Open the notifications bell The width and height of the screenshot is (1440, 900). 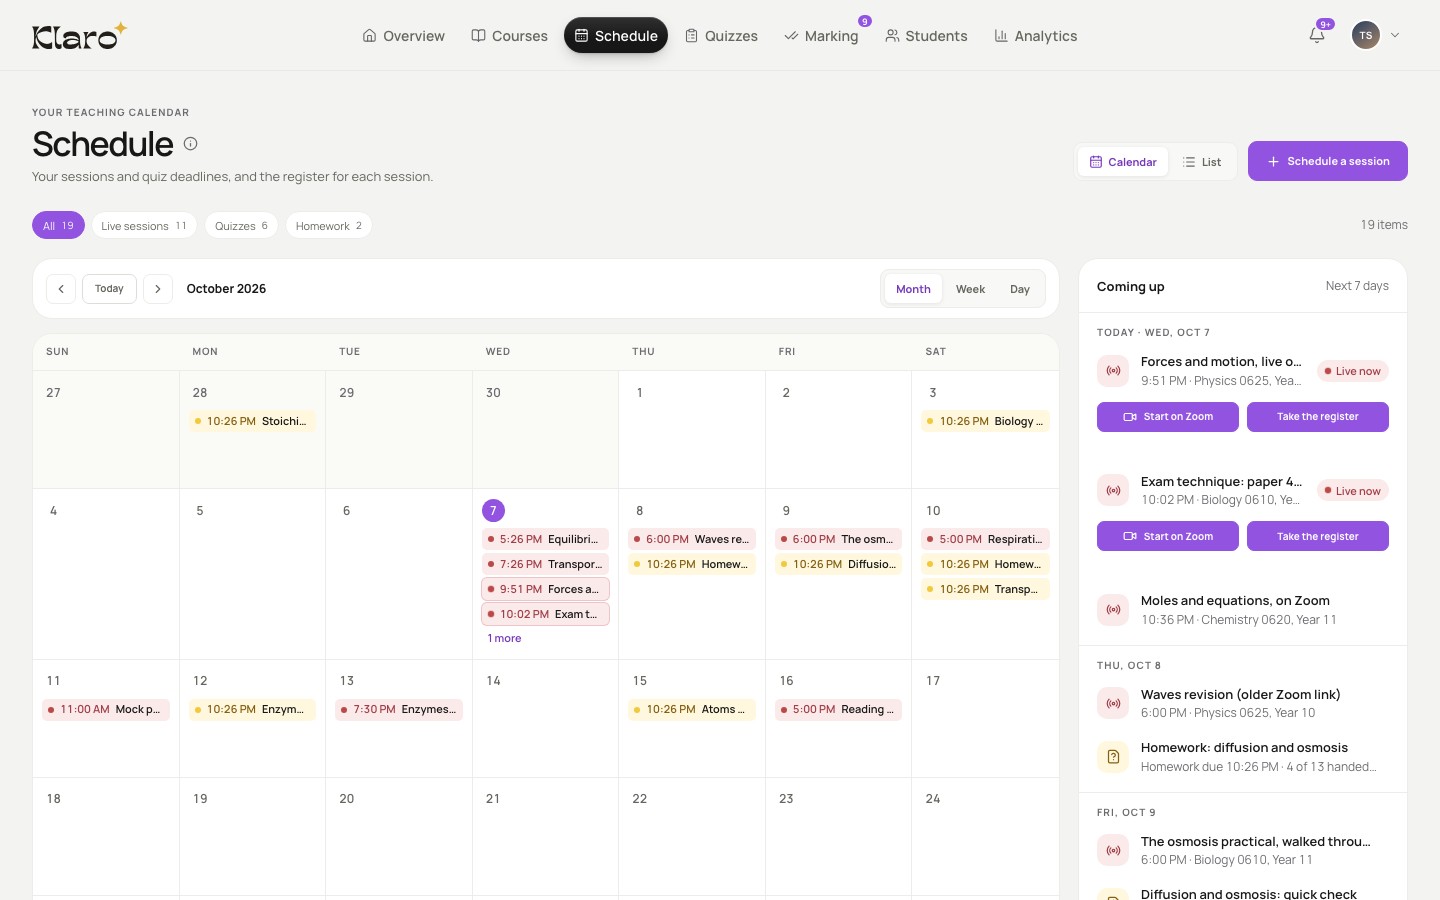coord(1317,35)
